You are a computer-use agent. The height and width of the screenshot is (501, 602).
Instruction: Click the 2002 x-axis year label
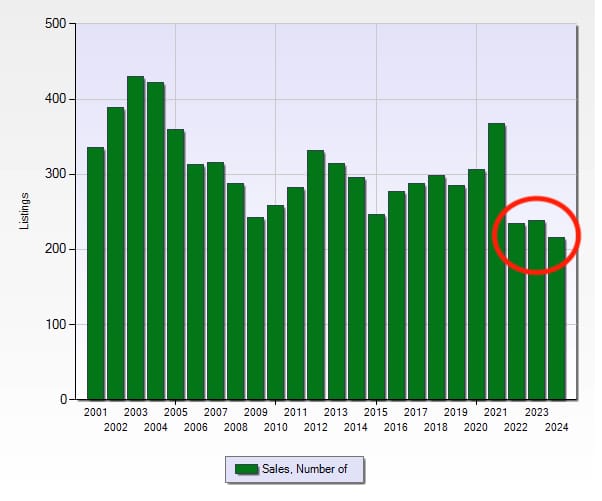116,428
